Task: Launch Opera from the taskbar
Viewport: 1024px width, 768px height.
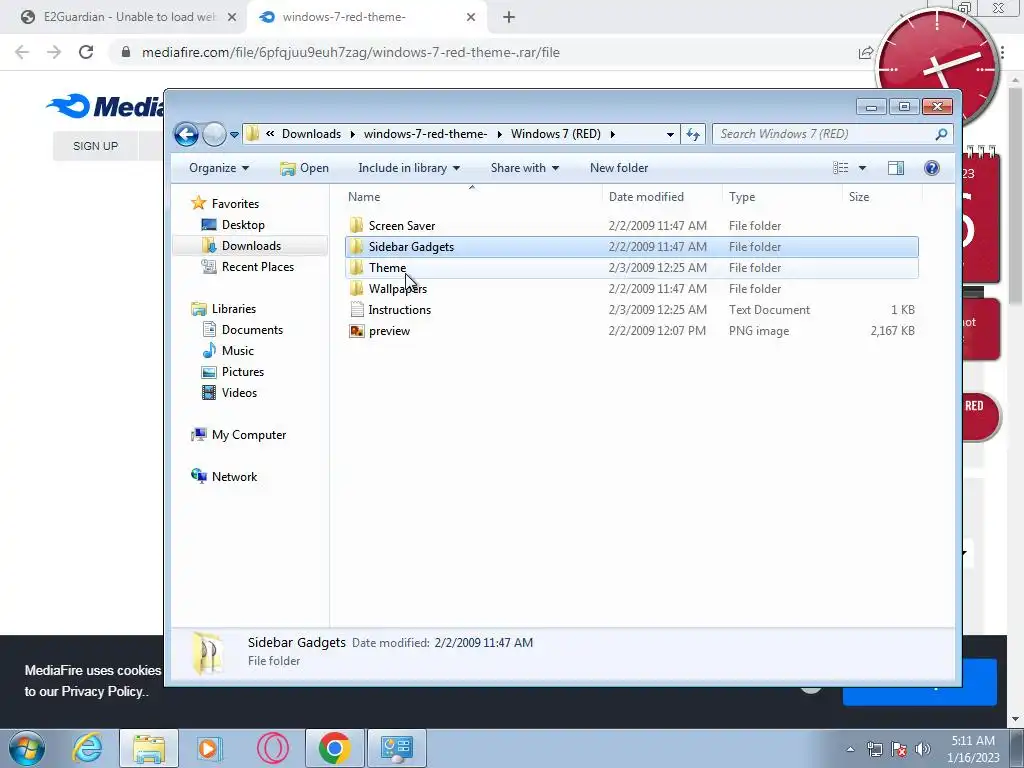Action: (x=272, y=748)
